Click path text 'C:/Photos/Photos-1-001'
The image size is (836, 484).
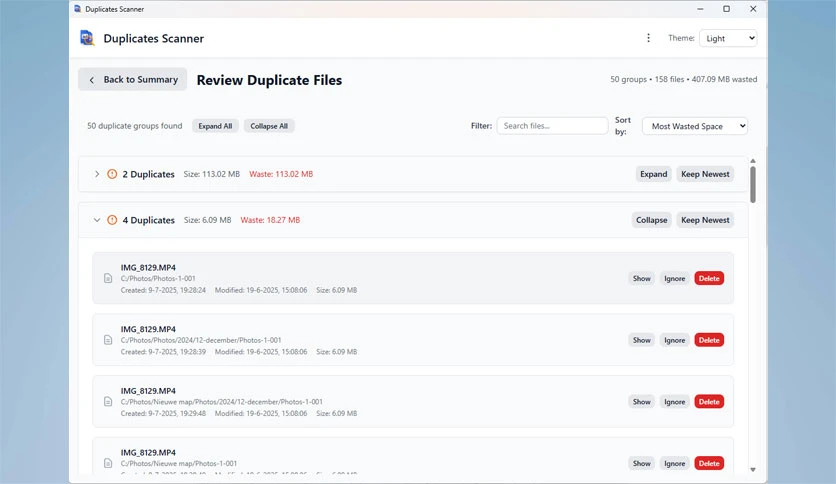point(158,278)
